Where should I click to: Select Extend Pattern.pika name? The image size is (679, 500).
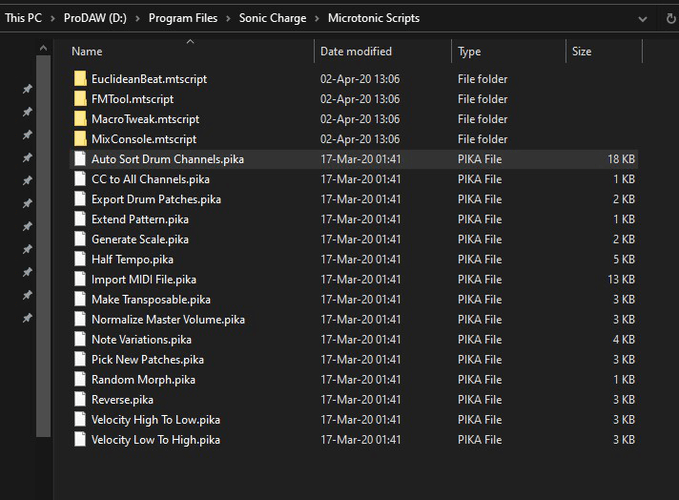[x=140, y=219]
